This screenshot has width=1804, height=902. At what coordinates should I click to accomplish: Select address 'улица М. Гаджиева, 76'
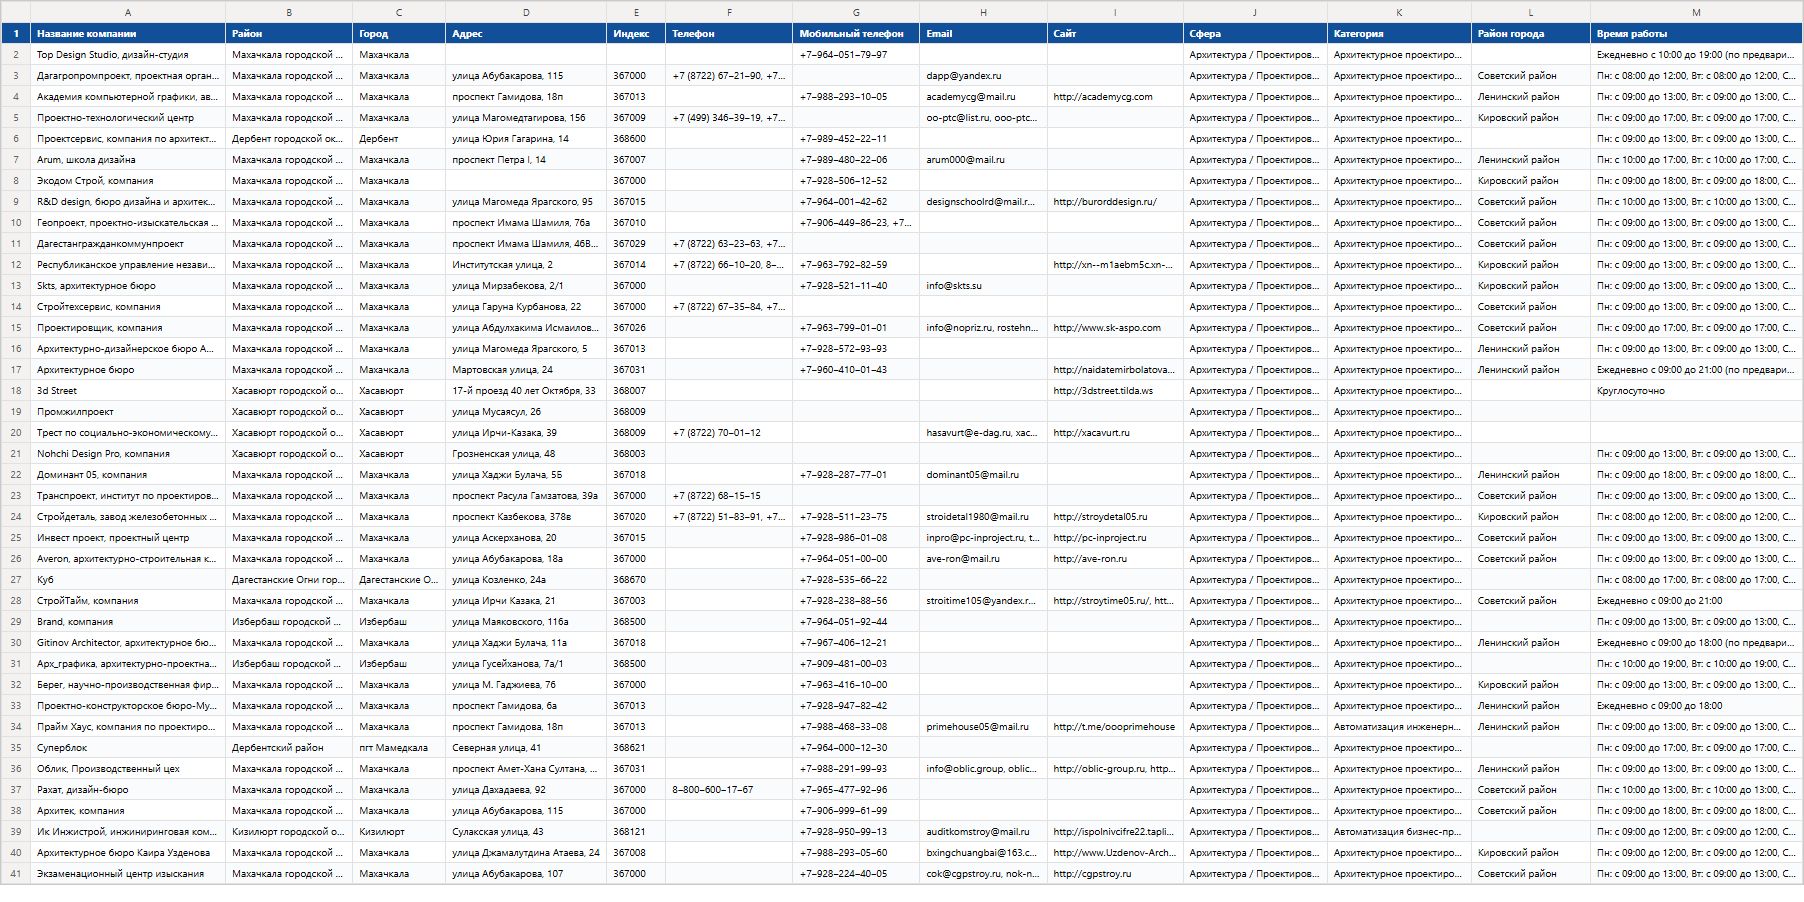point(526,685)
